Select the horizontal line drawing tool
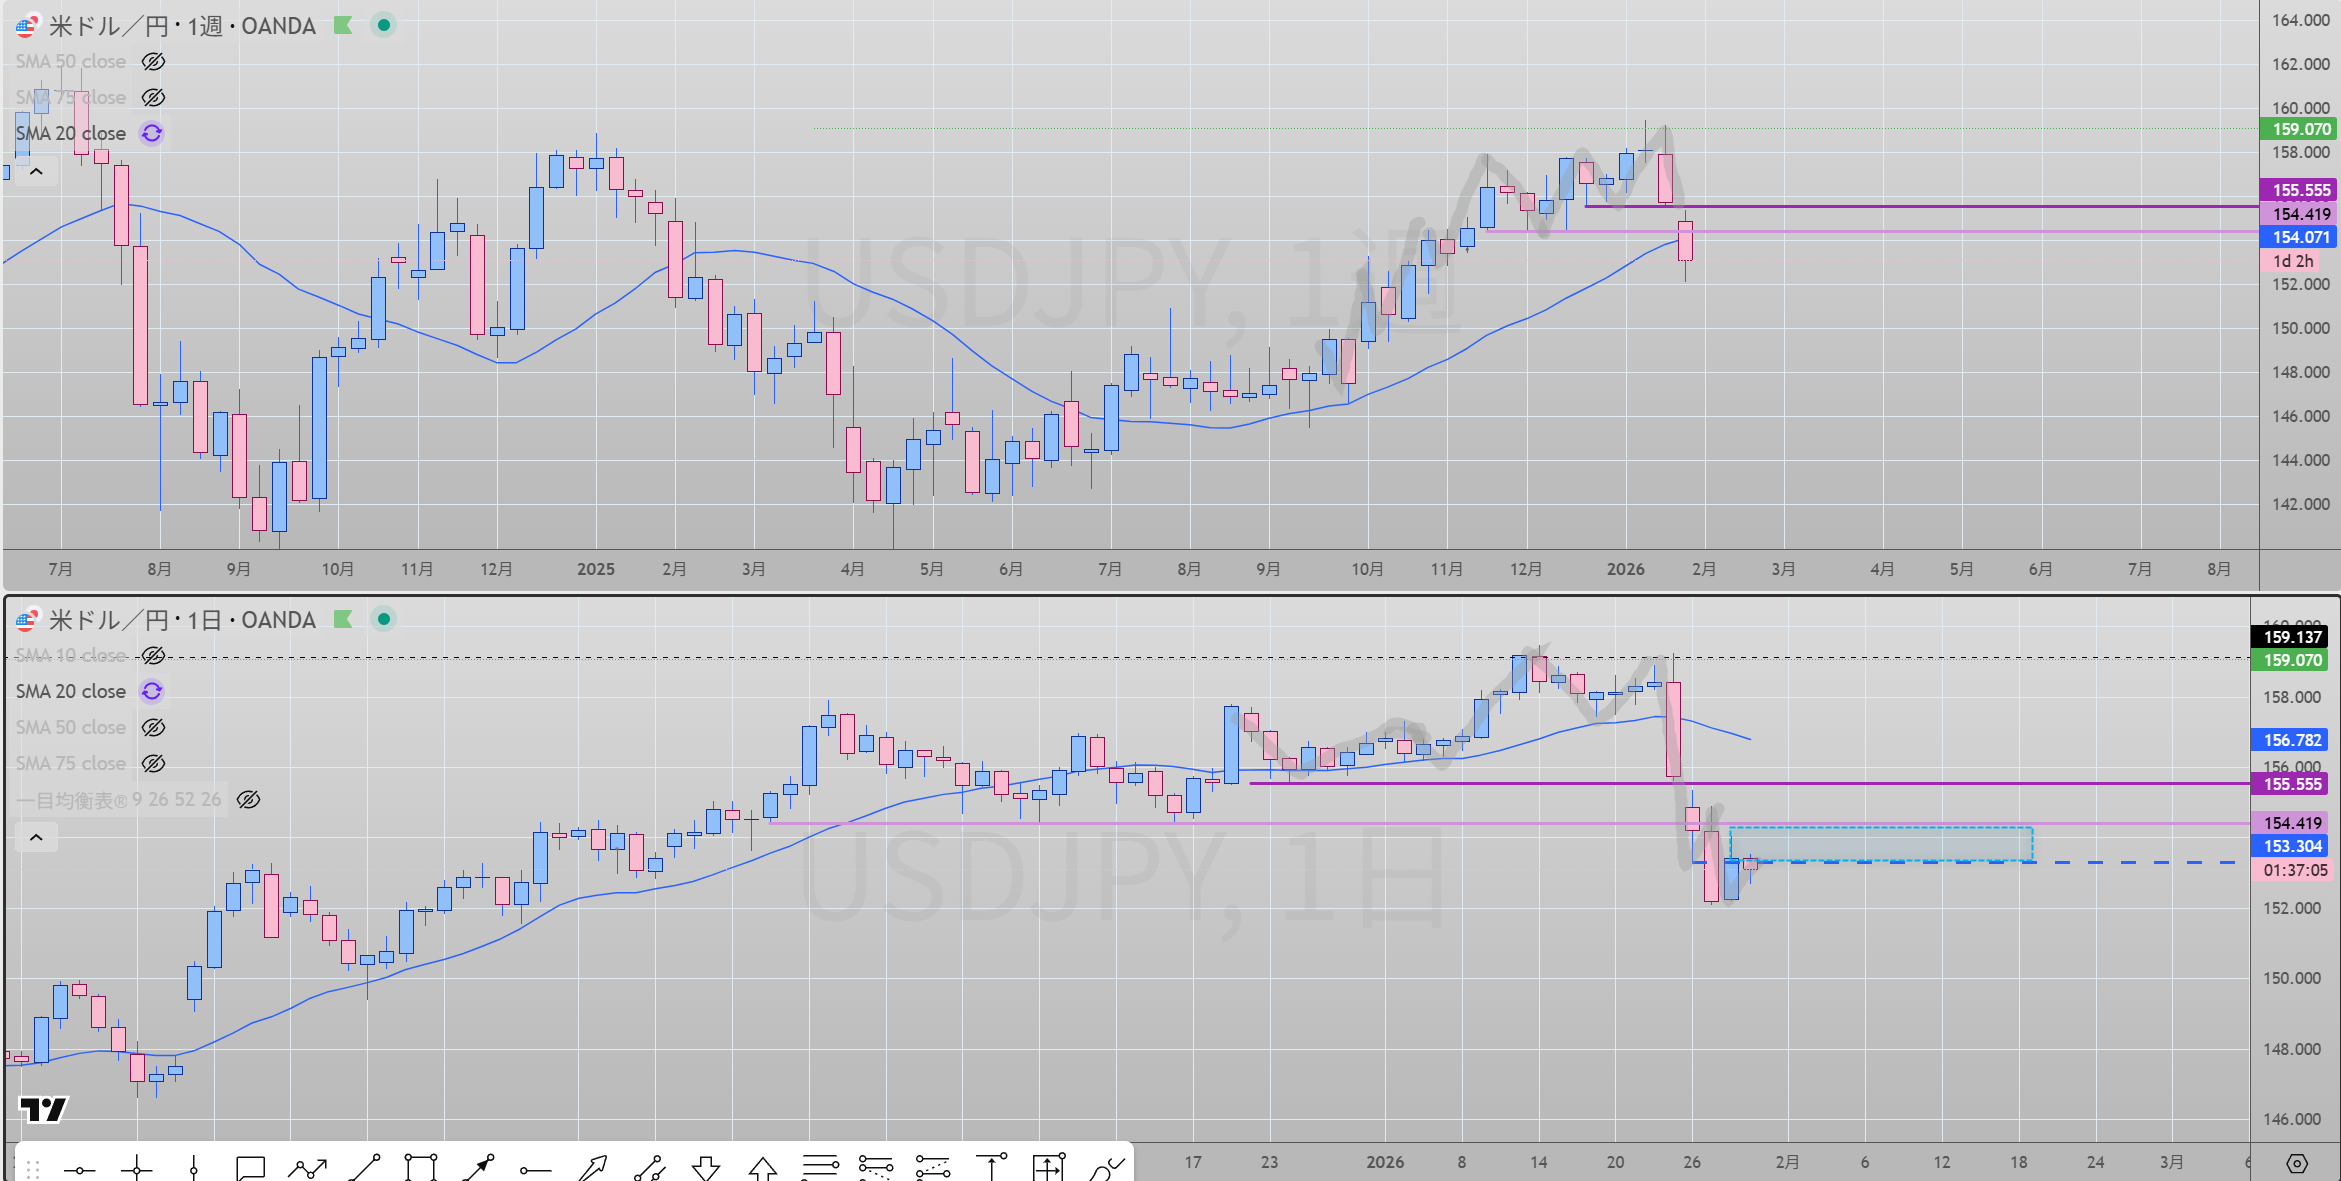The image size is (2341, 1181). pos(79,1168)
